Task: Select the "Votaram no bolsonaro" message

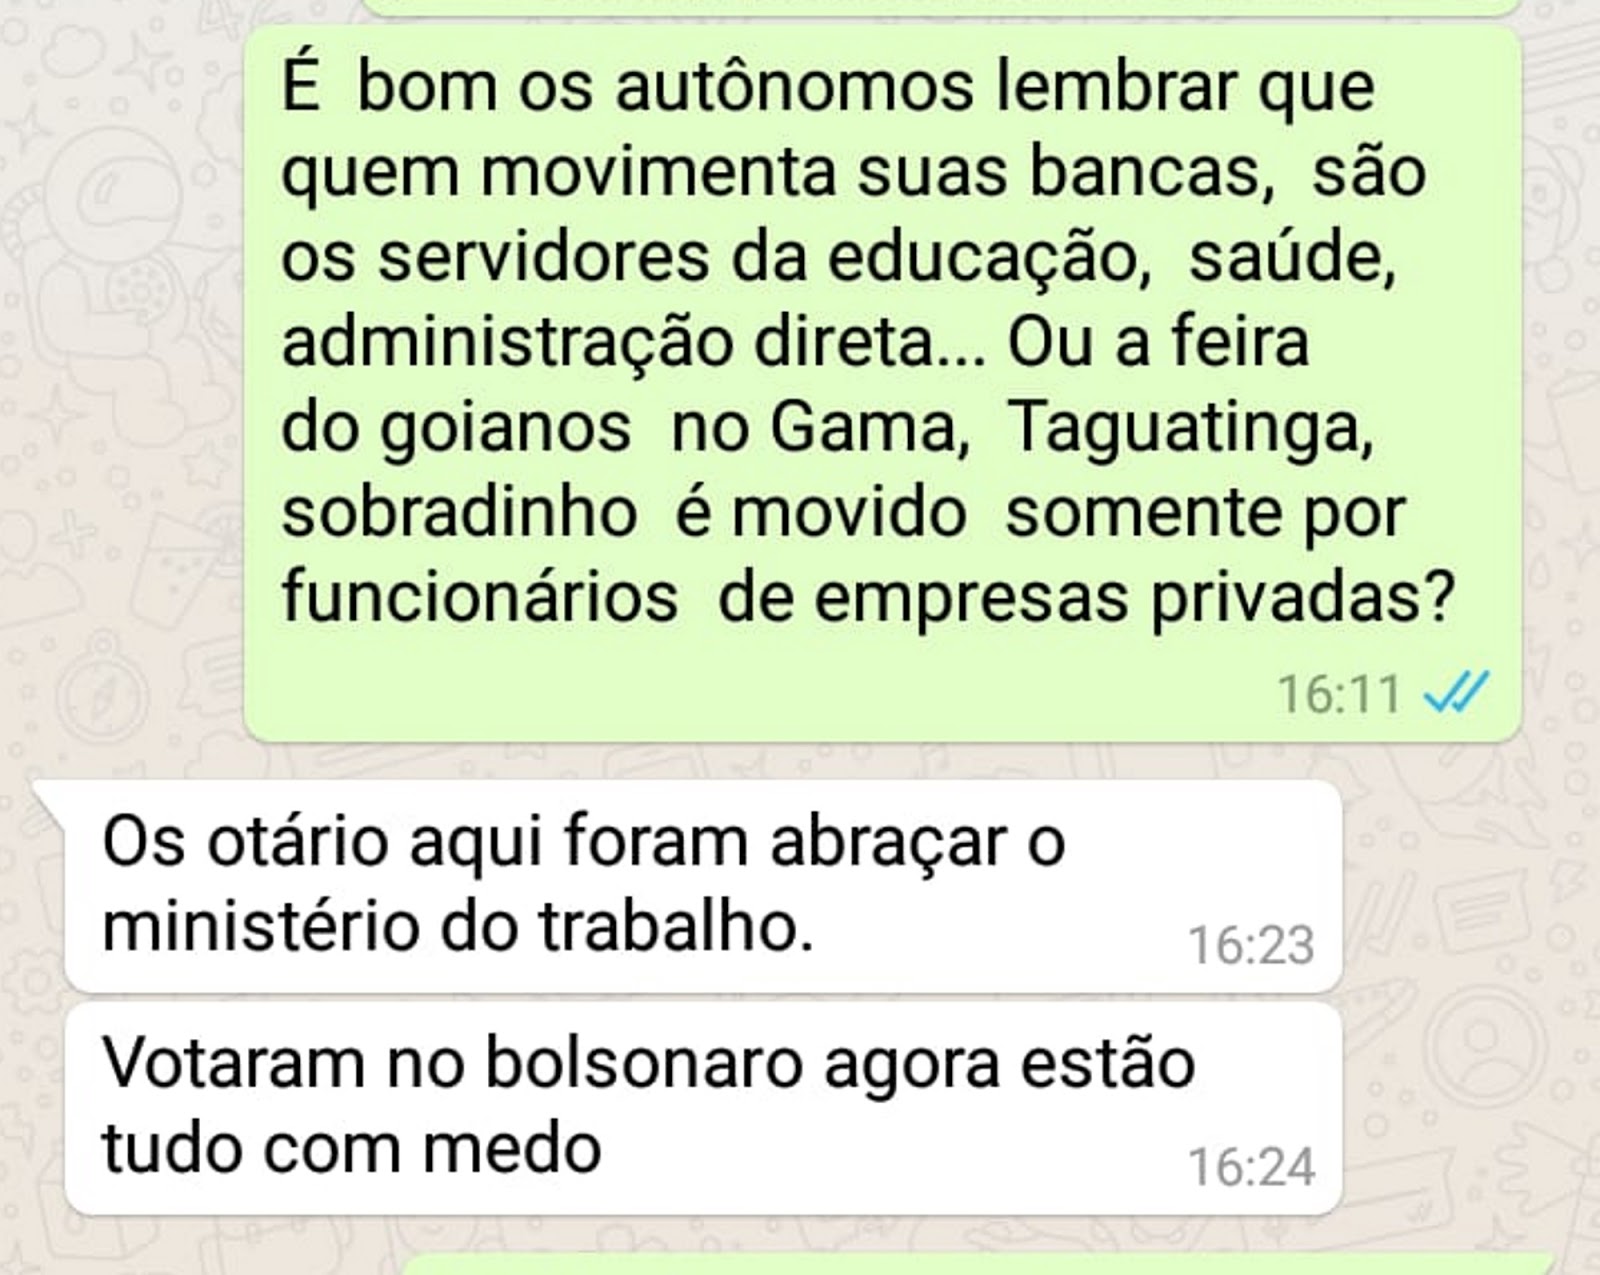Action: click(x=703, y=1108)
